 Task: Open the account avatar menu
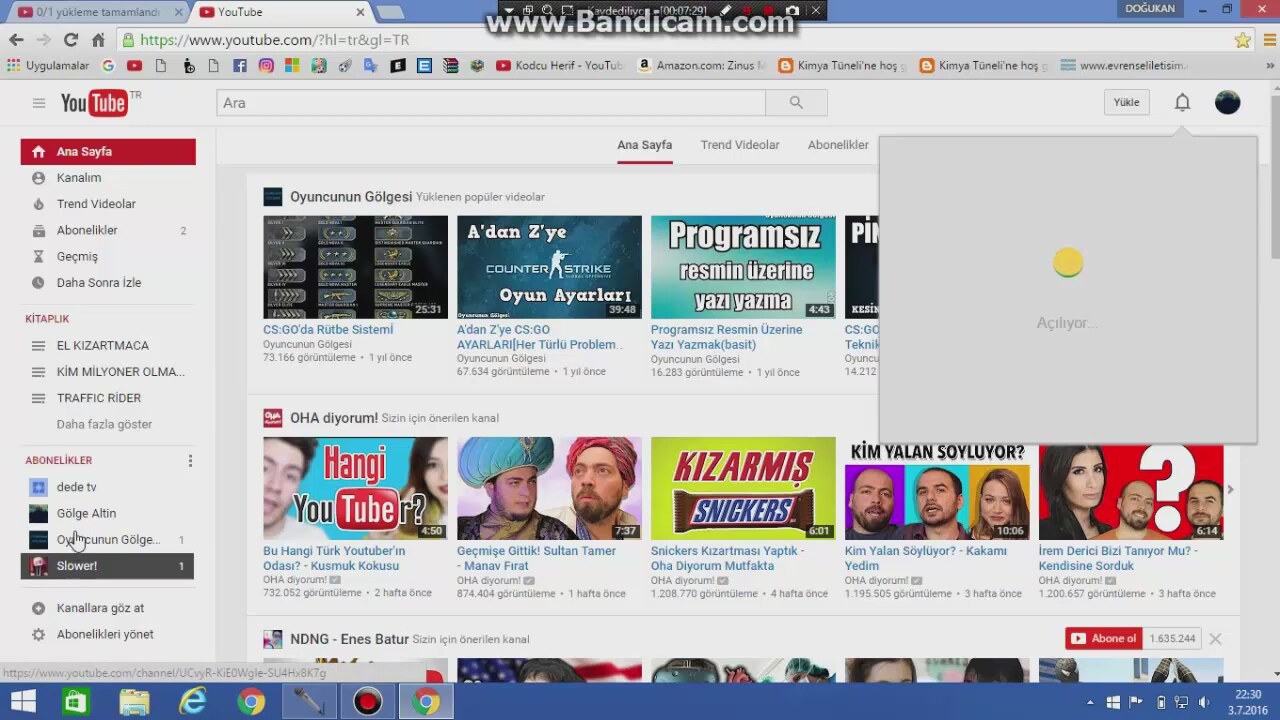(x=1227, y=102)
